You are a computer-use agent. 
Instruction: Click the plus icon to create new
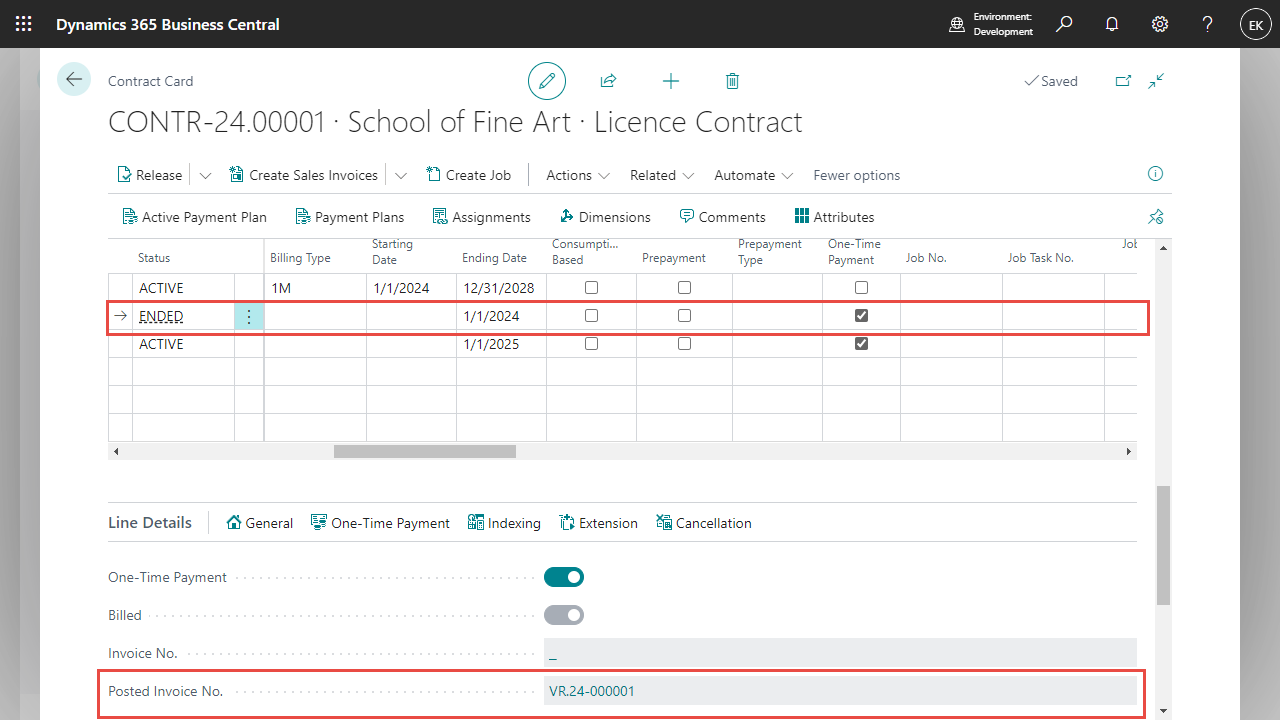(x=671, y=81)
